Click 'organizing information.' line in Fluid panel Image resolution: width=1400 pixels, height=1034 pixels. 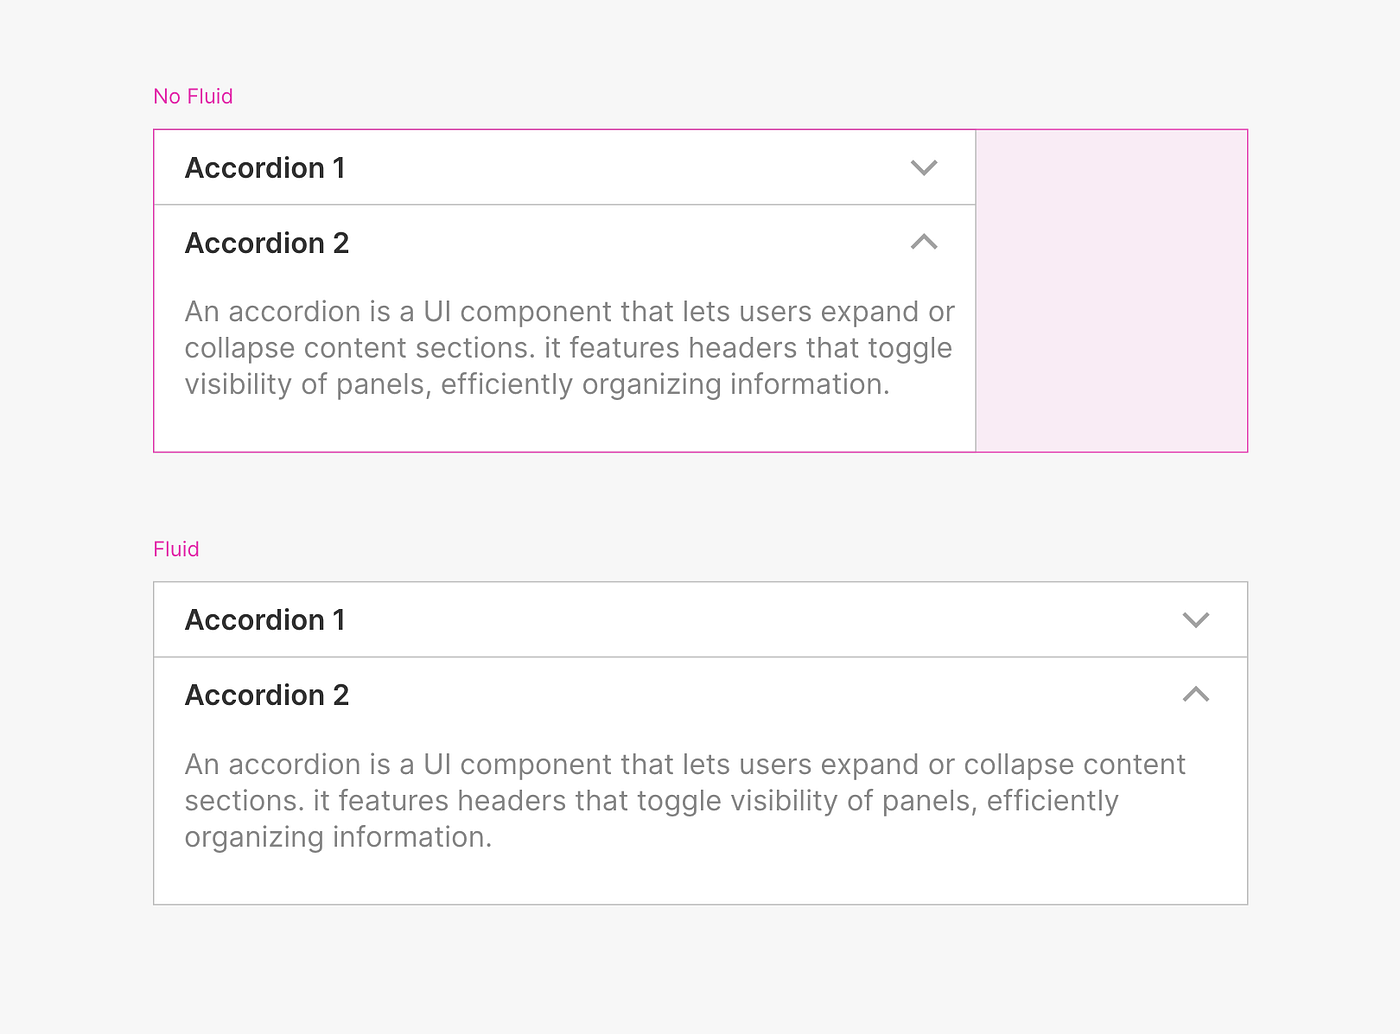(338, 837)
